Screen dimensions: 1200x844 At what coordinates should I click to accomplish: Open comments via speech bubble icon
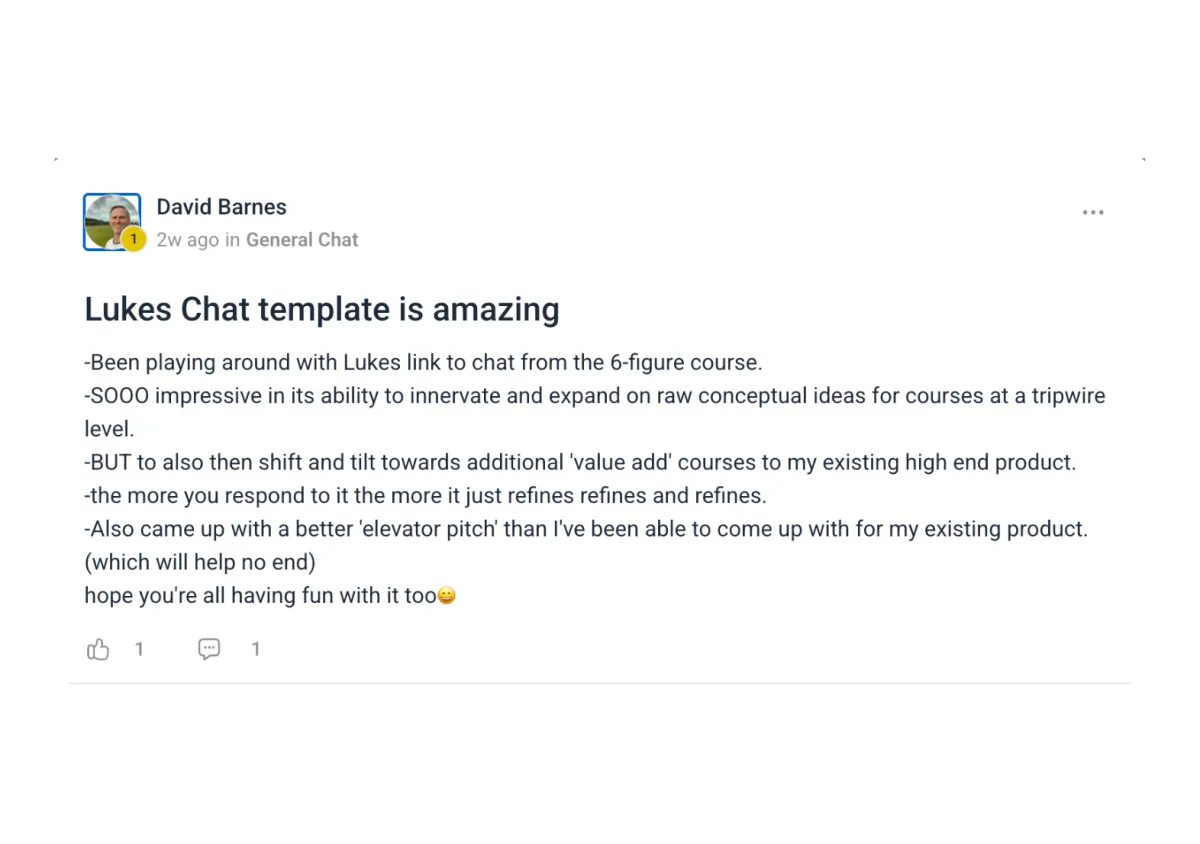tap(209, 649)
